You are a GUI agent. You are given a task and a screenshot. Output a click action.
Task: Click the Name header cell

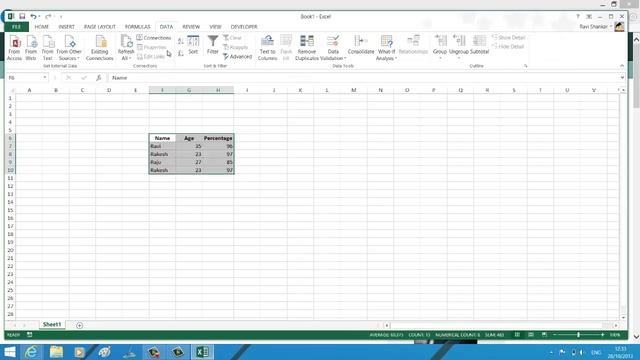coord(162,138)
